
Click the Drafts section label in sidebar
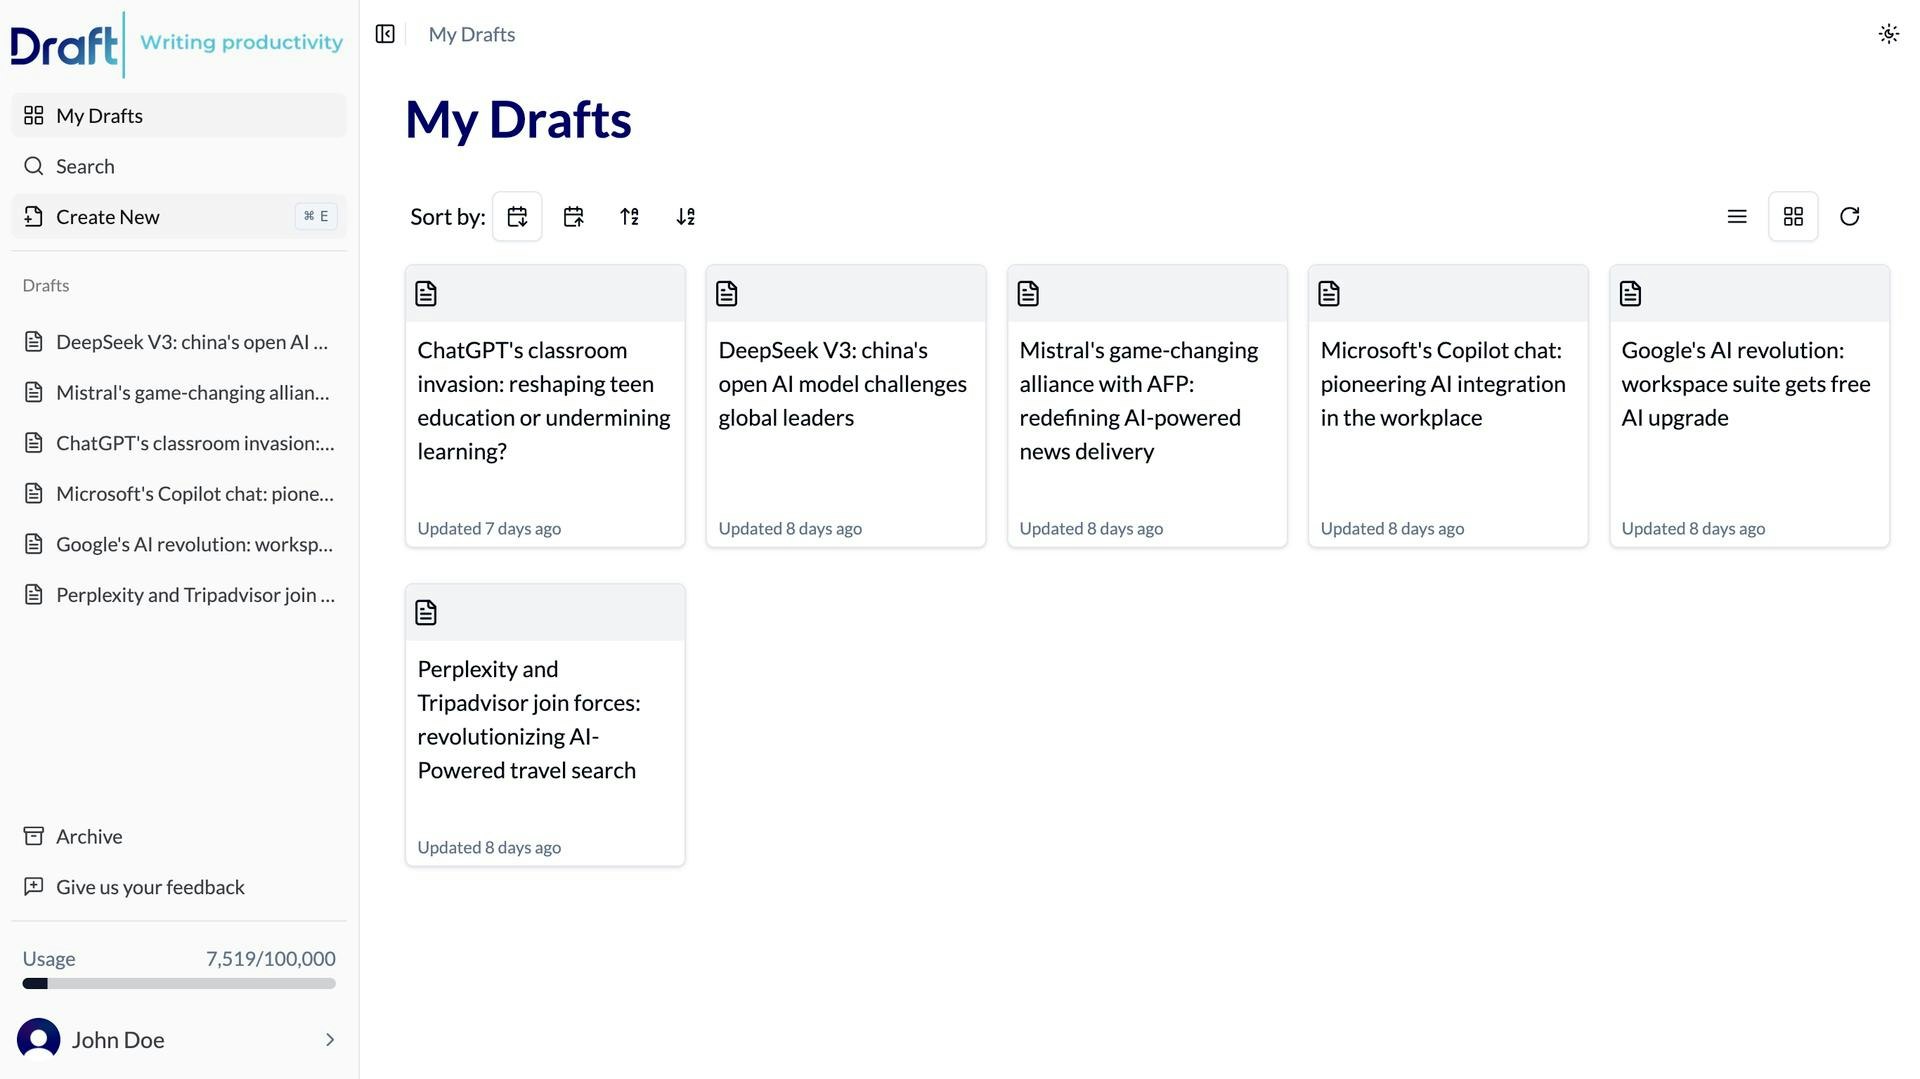(x=46, y=285)
